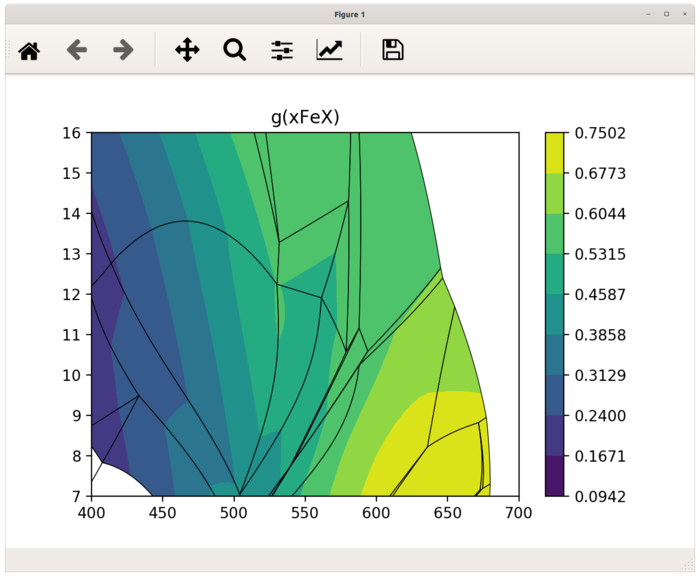Minimize the Figure 1 window
Image resolution: width=700 pixels, height=577 pixels.
pyautogui.click(x=648, y=14)
